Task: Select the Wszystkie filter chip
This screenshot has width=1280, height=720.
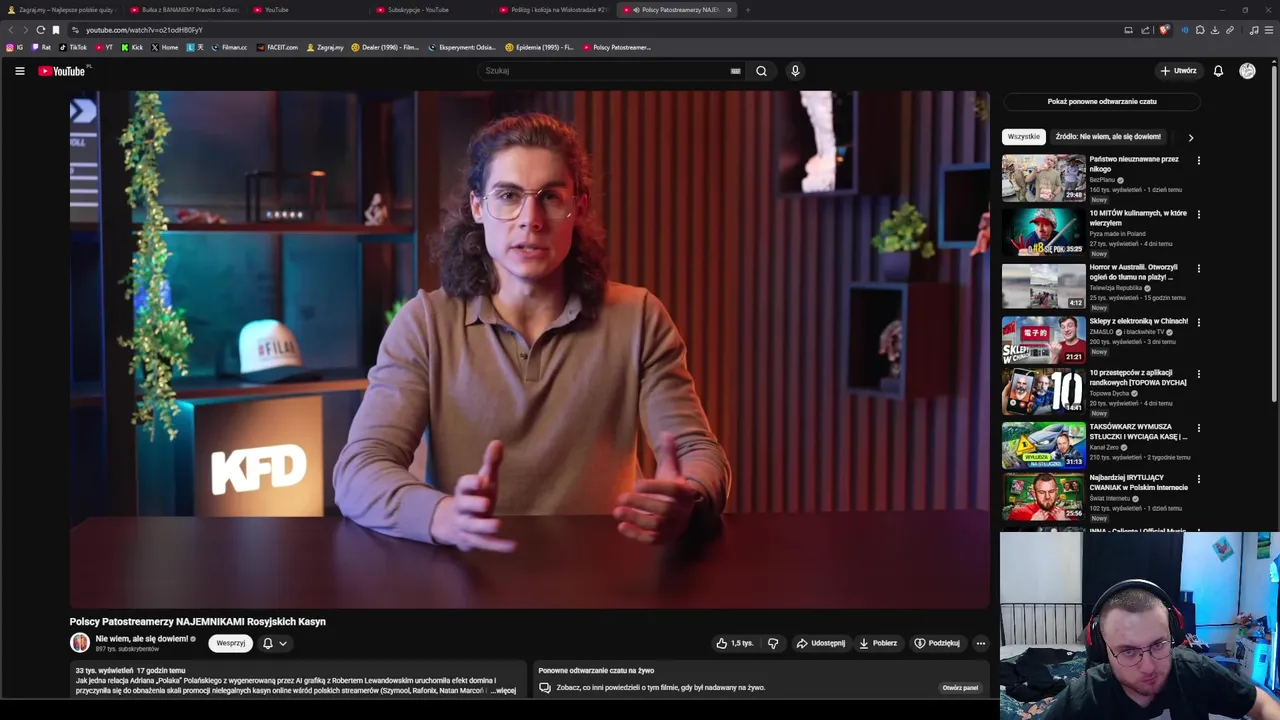Action: click(x=1024, y=136)
